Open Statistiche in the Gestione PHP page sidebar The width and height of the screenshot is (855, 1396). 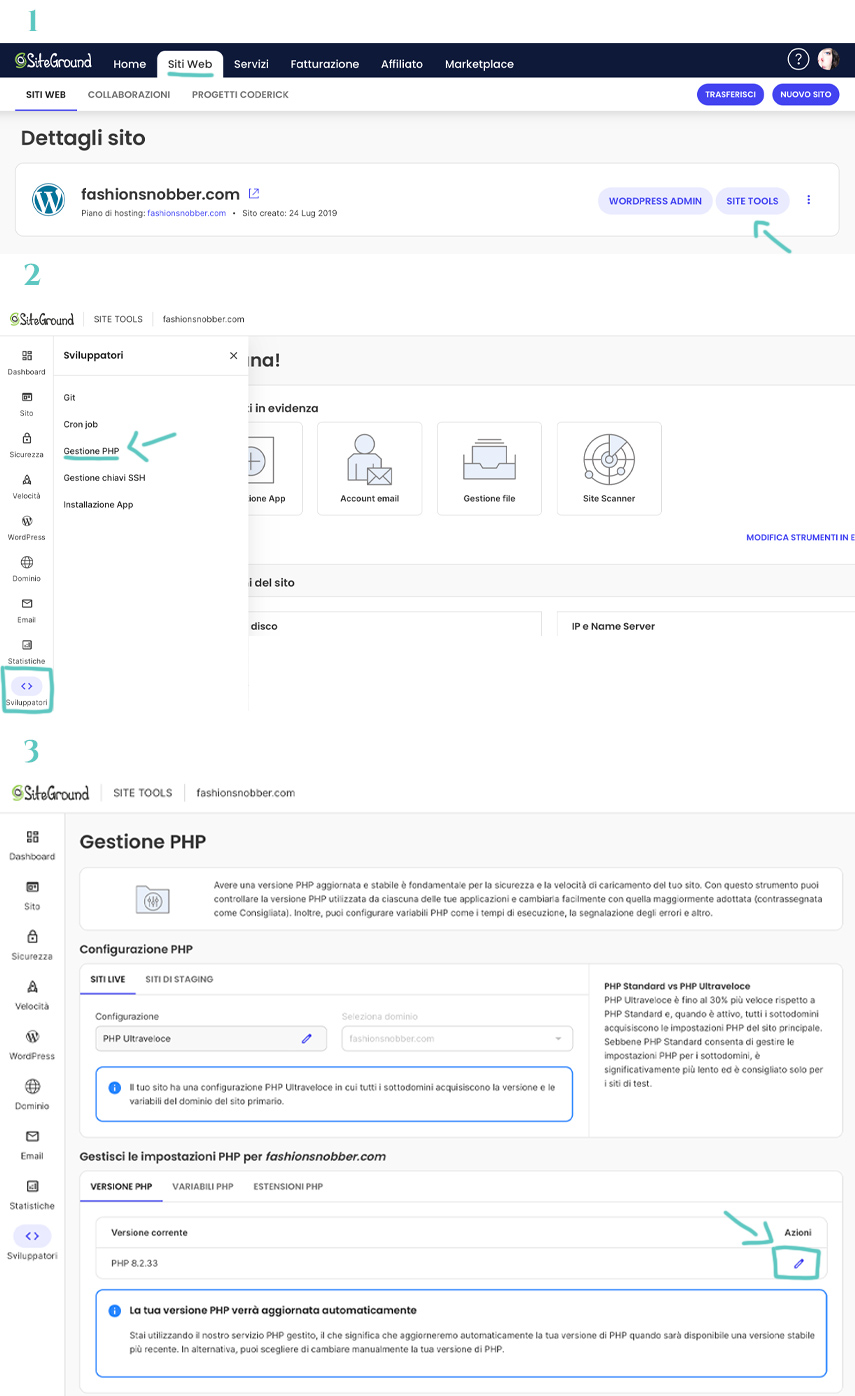coord(32,1194)
